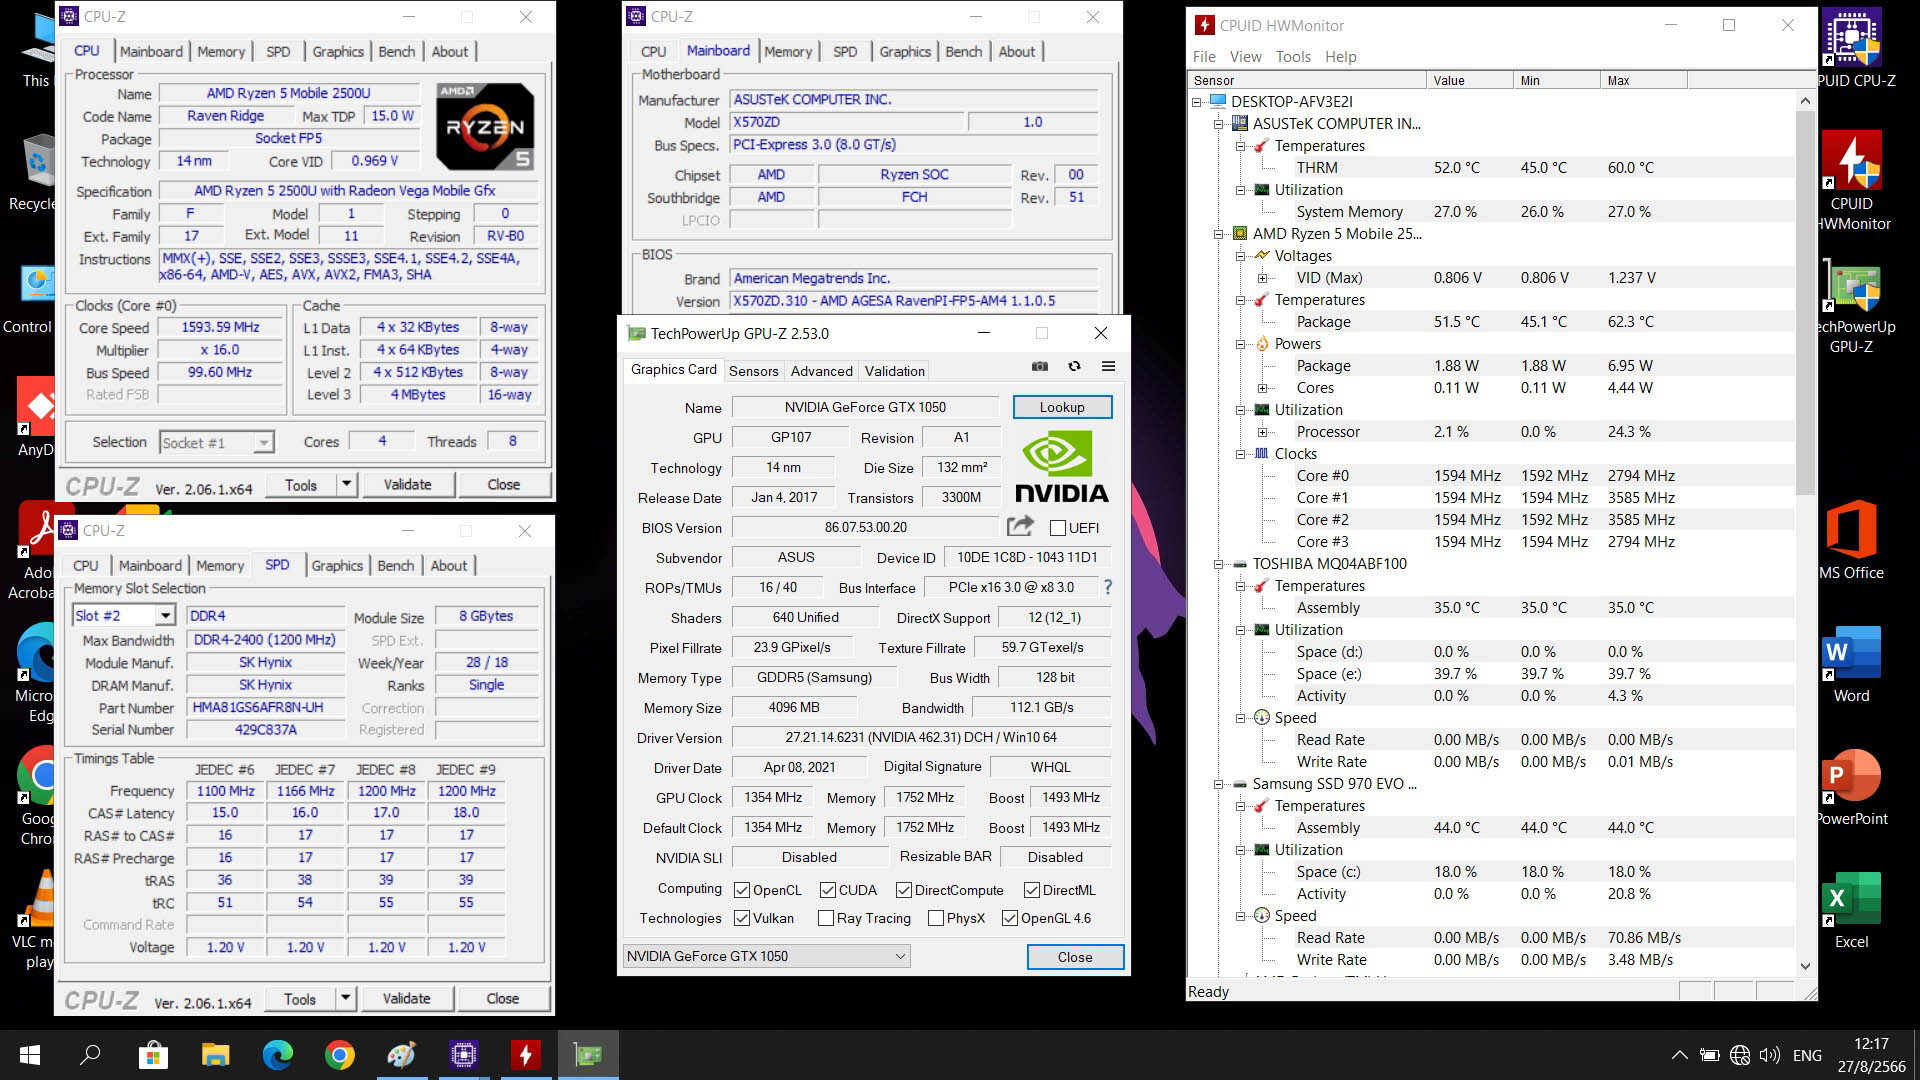Screen dimensions: 1920x1080
Task: Open File Explorer from taskbar
Action: tap(215, 1055)
